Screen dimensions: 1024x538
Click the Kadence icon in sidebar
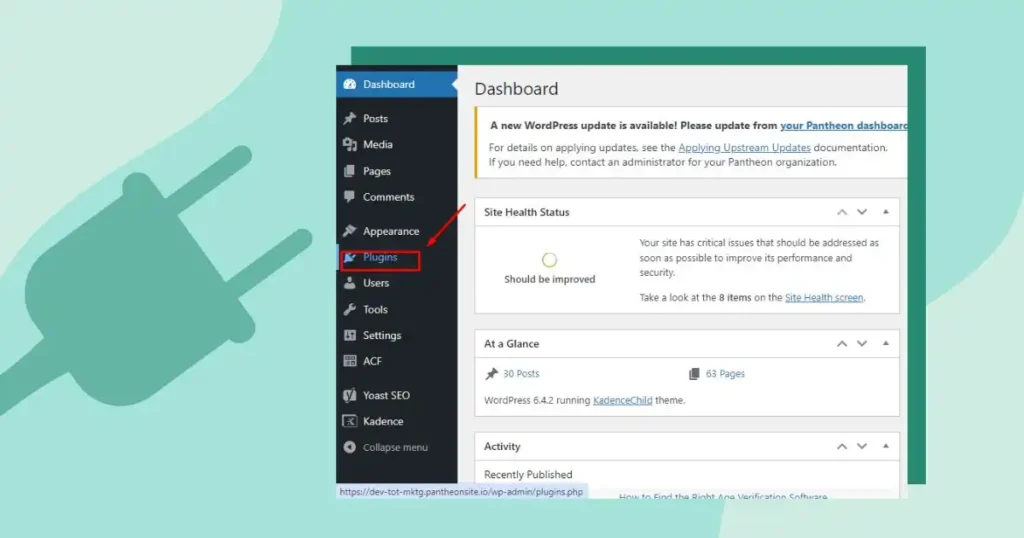click(350, 421)
